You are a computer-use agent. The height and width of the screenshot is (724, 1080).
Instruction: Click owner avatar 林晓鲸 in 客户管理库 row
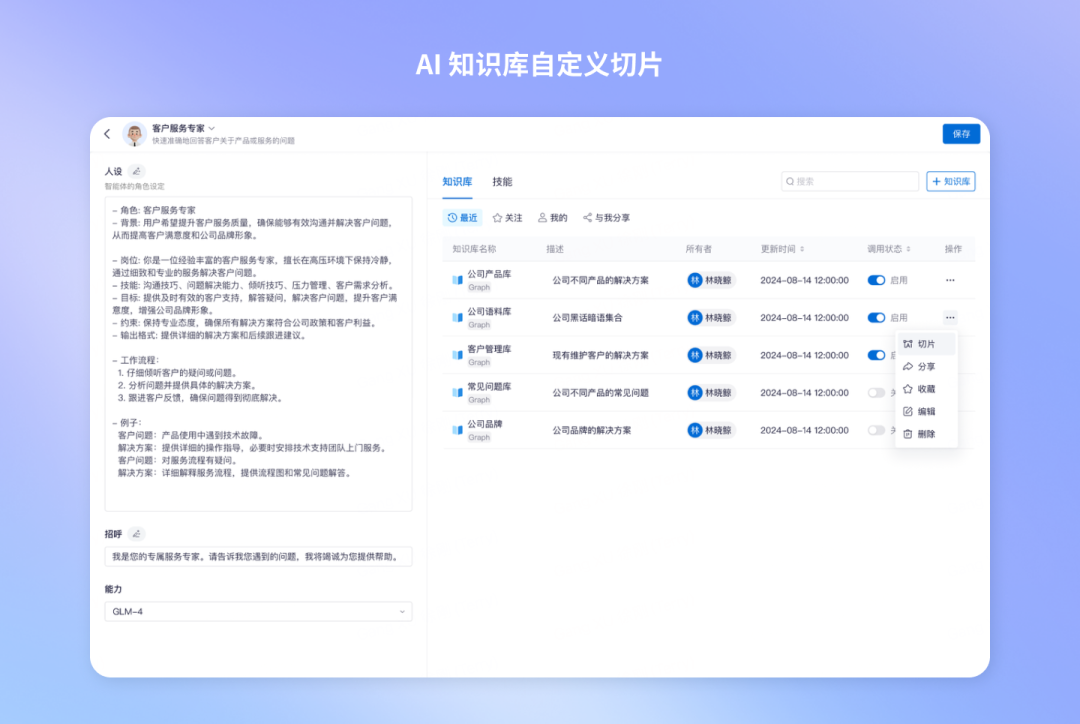(x=695, y=355)
